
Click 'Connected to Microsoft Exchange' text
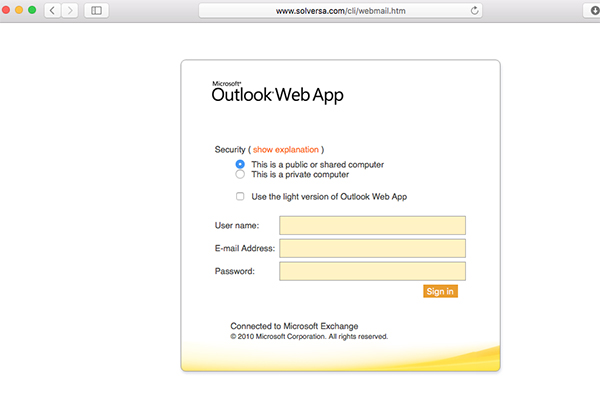pos(294,326)
